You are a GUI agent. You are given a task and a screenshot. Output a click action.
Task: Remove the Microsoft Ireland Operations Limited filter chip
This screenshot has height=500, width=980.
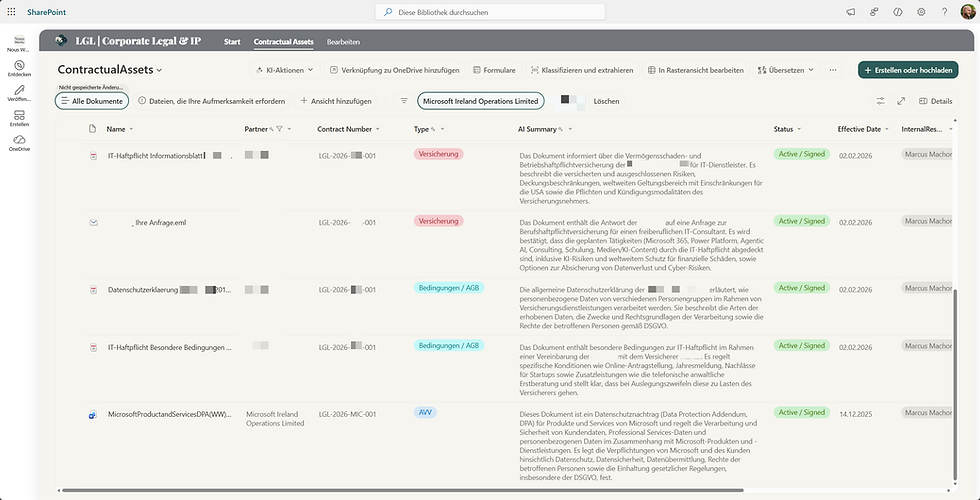(x=481, y=101)
